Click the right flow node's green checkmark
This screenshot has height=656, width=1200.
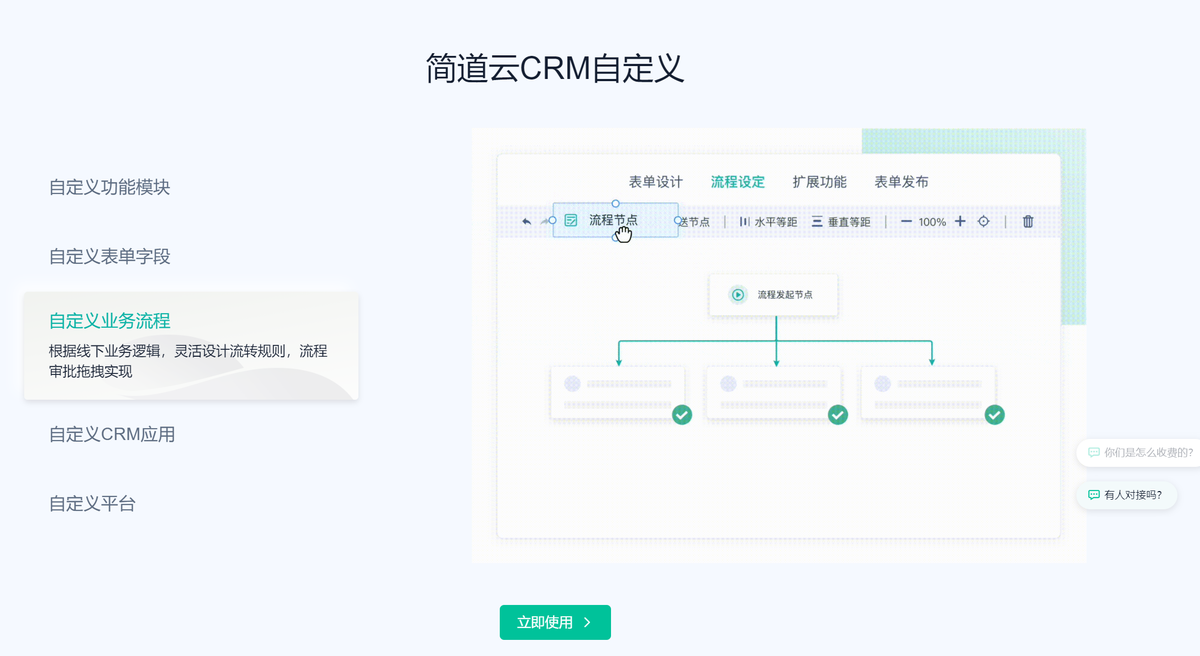(x=994, y=414)
